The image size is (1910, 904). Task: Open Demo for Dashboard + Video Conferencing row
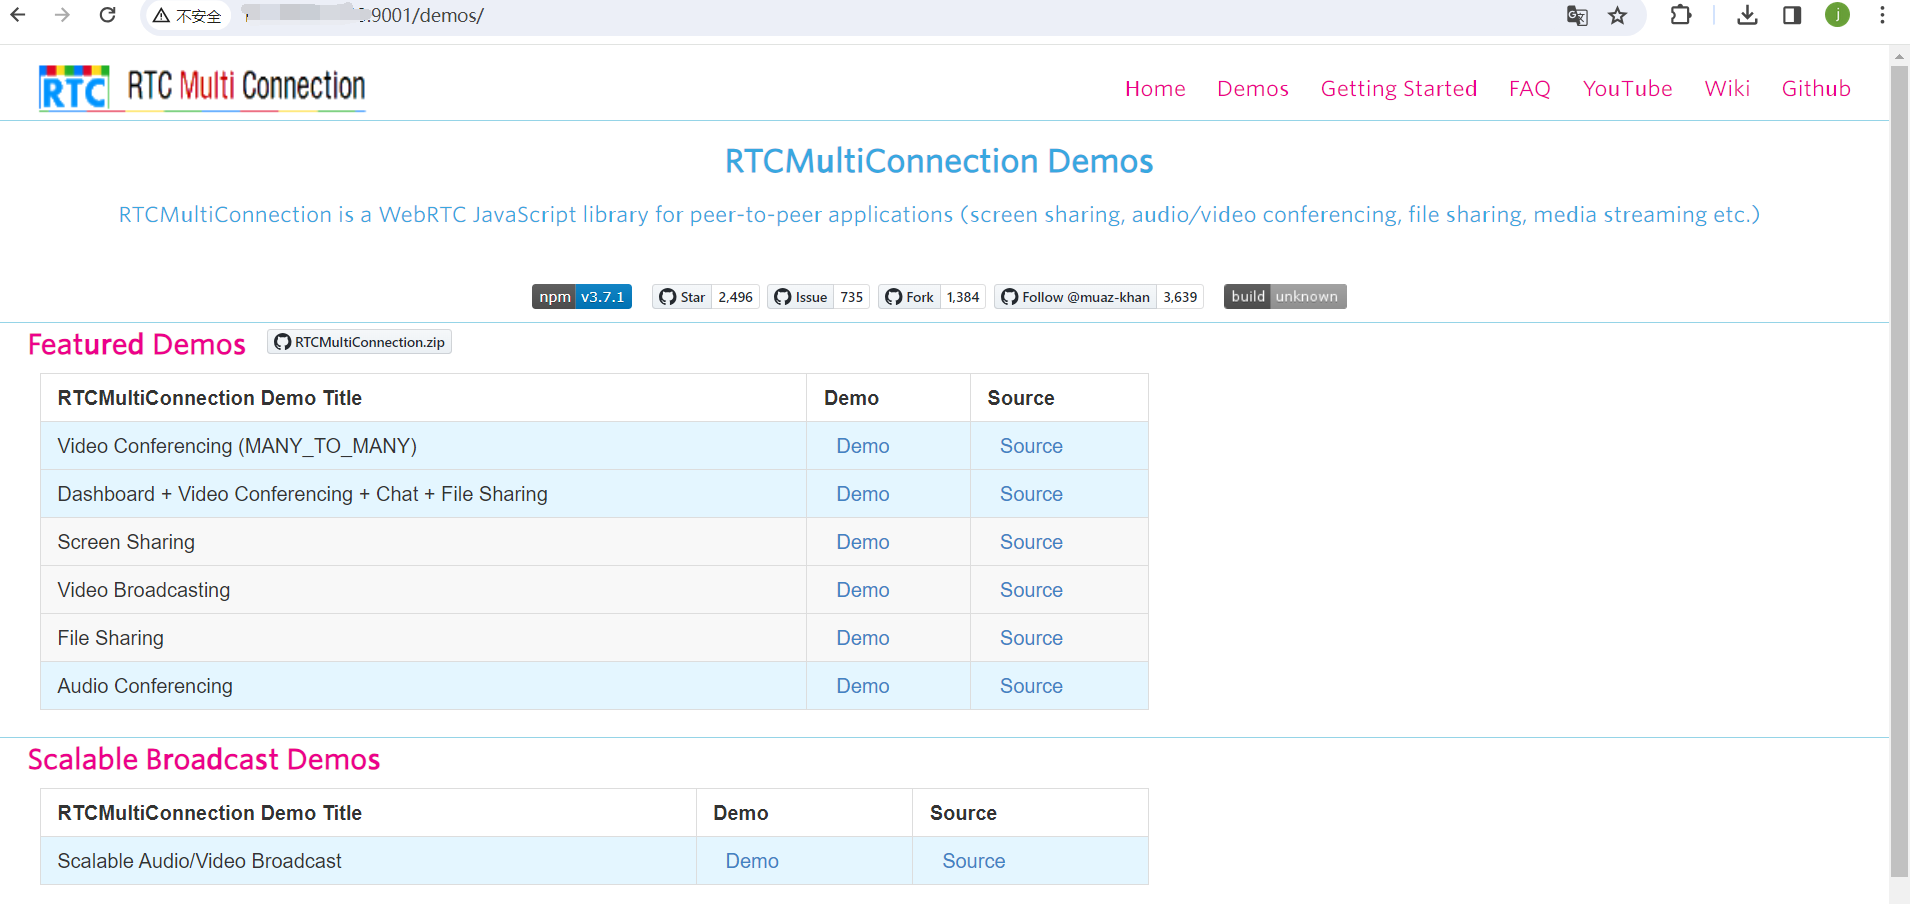863,494
